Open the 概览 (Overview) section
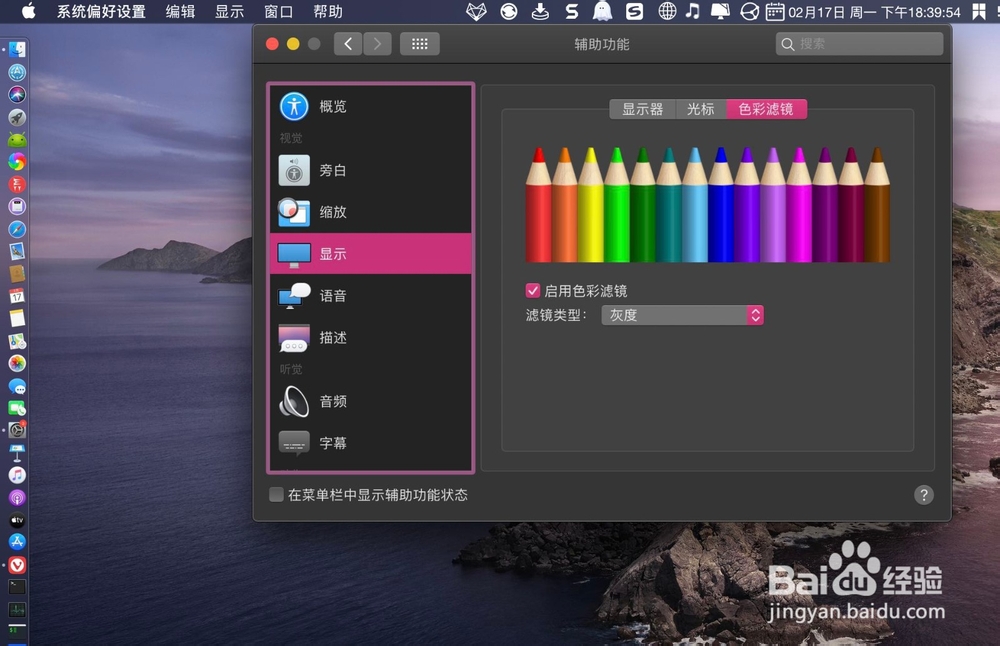The image size is (1000, 646). click(x=333, y=106)
